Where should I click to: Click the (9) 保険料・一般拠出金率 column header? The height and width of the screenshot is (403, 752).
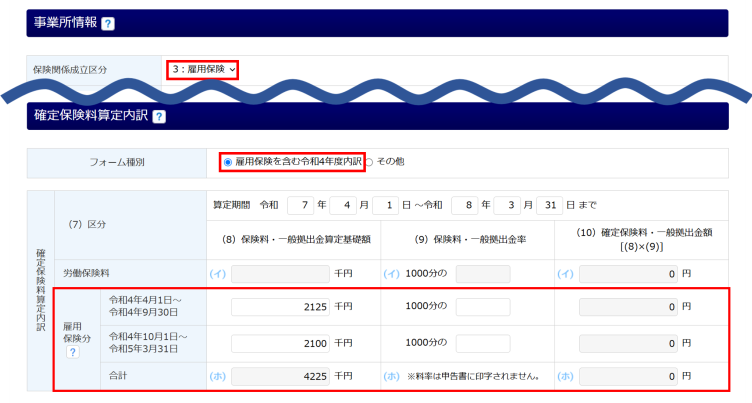pos(470,239)
